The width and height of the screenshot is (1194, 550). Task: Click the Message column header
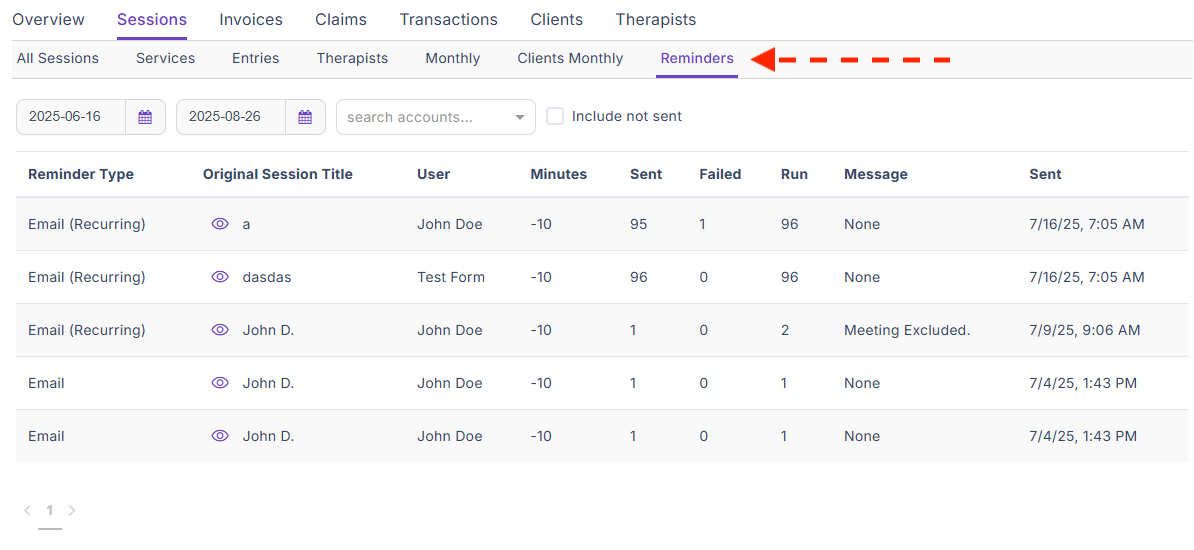[876, 174]
